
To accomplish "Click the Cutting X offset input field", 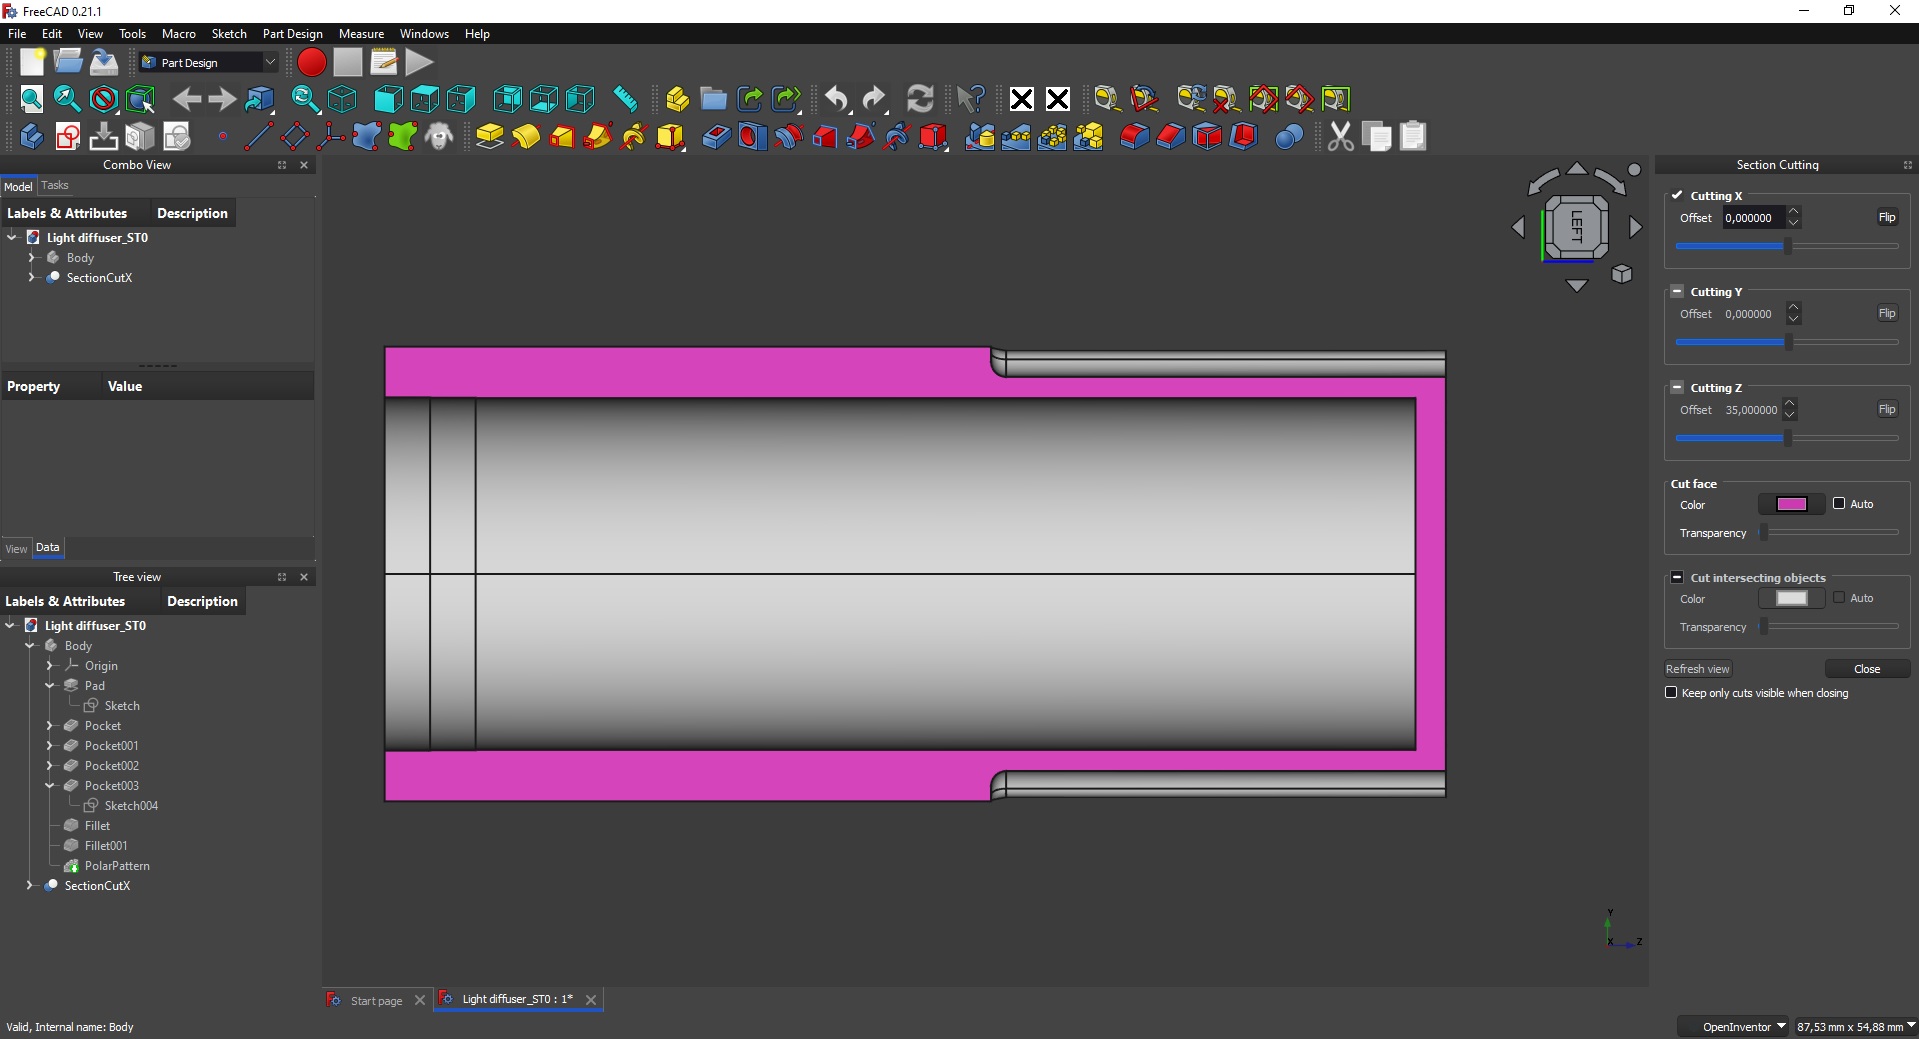I will pos(1754,217).
